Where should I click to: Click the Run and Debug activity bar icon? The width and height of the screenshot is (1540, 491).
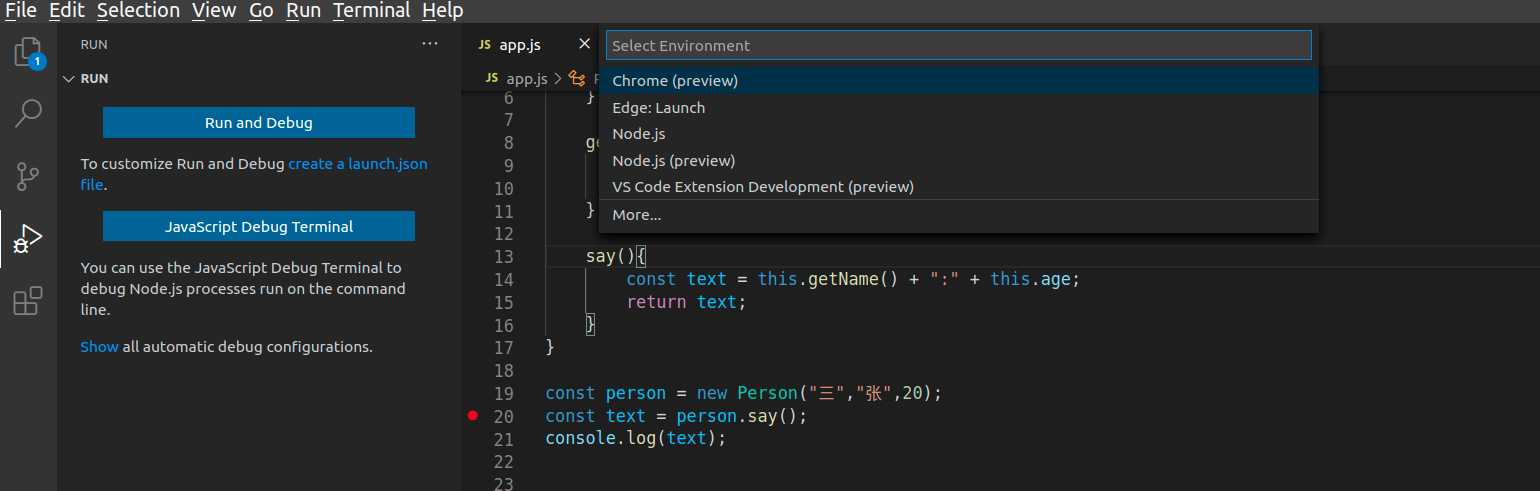[28, 239]
